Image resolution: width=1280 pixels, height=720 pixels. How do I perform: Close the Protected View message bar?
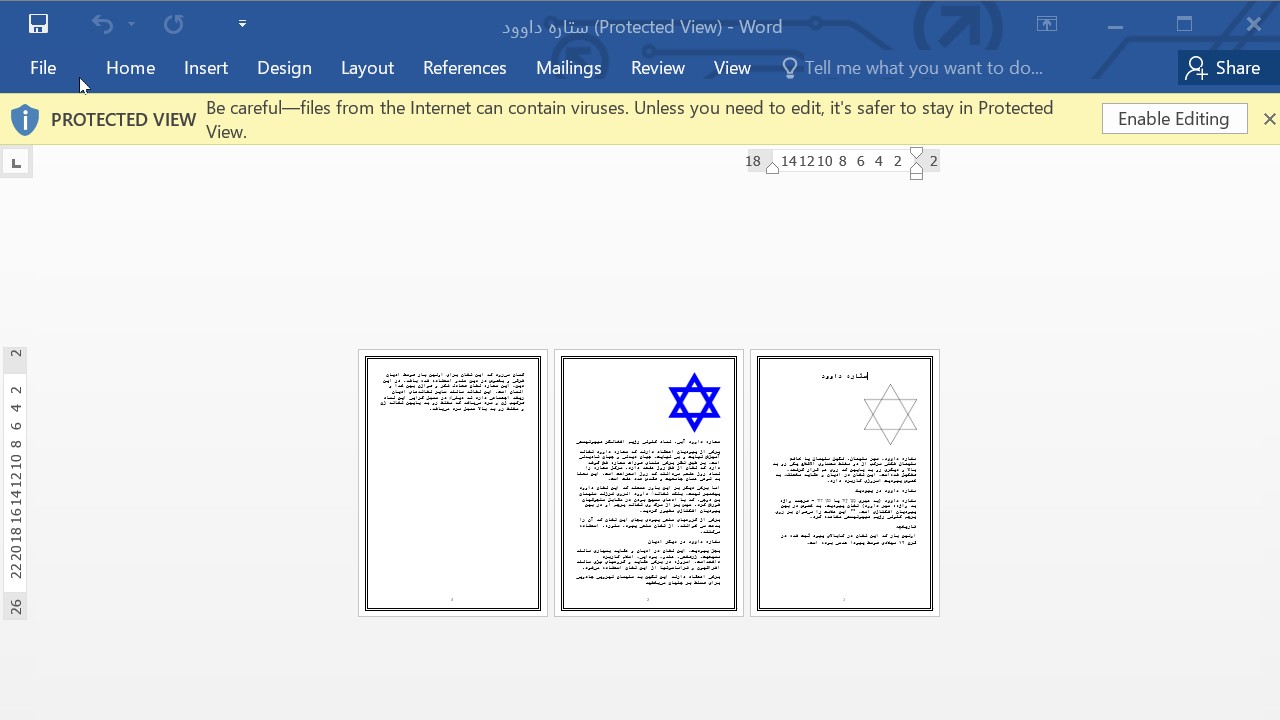[1269, 119]
